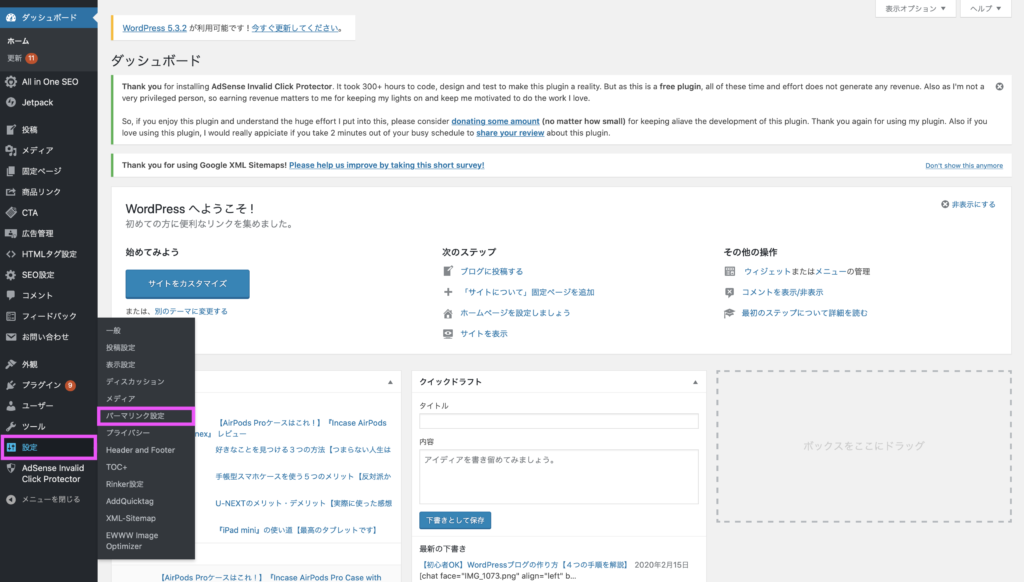Click Don't show this anymore link
1024x582 pixels.
pyautogui.click(x=964, y=166)
